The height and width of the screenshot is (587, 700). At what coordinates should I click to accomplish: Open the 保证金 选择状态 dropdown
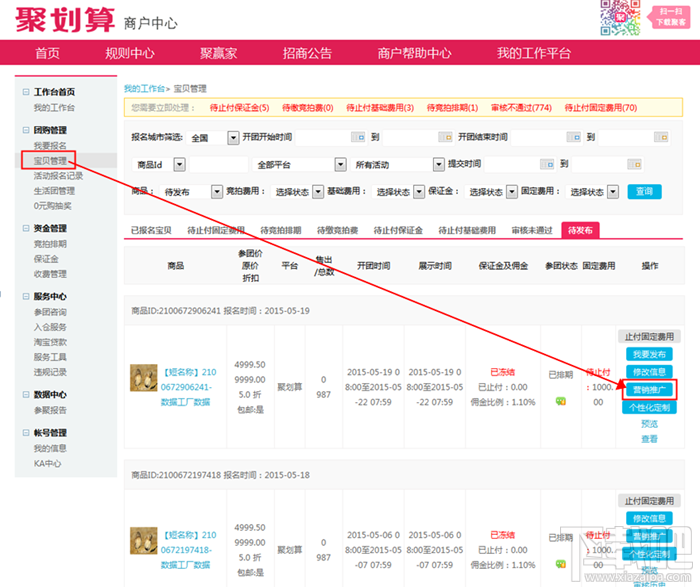[x=491, y=192]
